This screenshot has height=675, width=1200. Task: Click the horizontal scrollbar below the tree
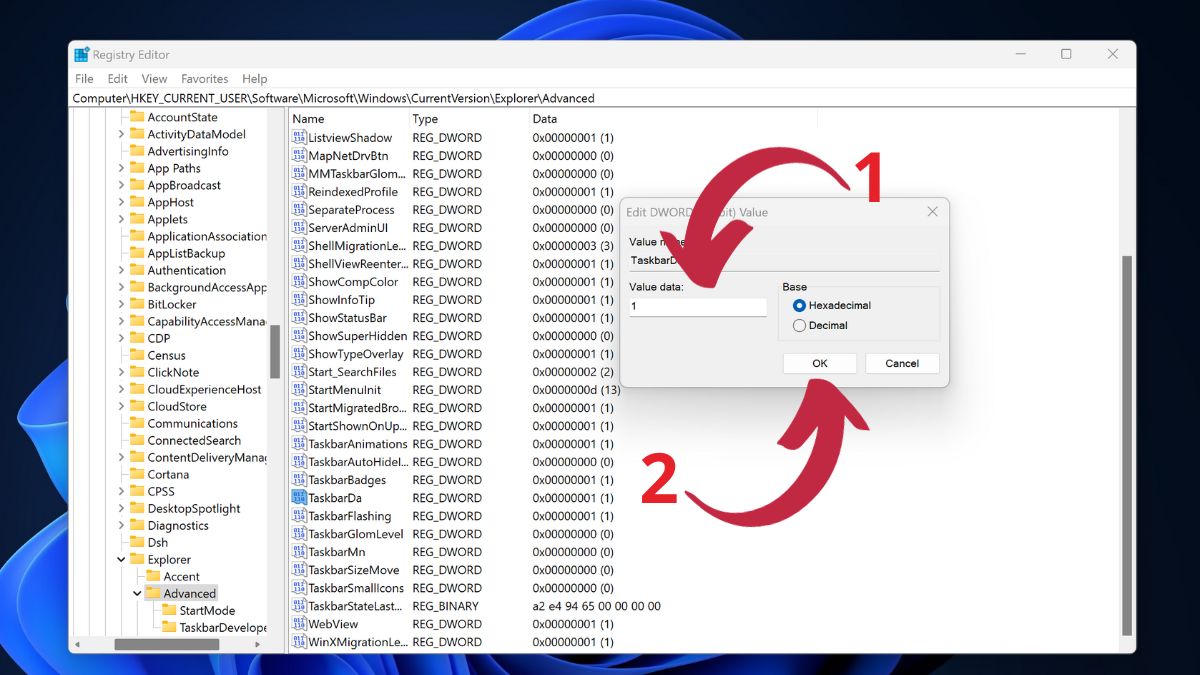(x=165, y=644)
